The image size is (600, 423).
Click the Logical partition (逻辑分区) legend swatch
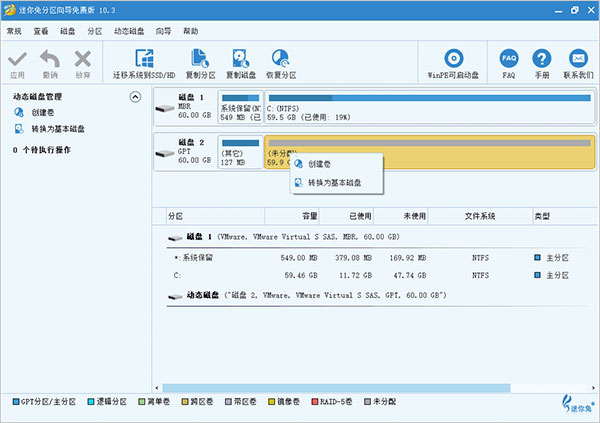point(91,402)
